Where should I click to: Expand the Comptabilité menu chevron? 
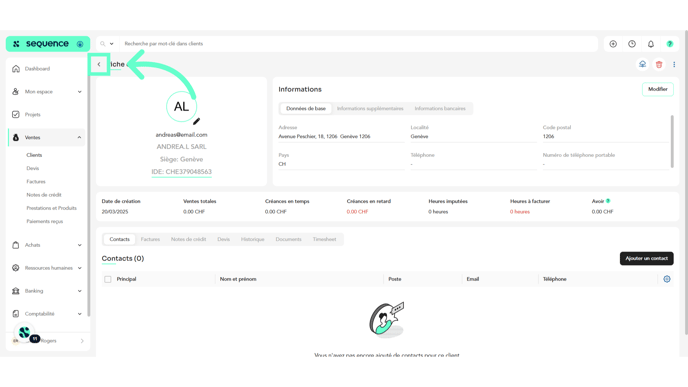click(79, 314)
